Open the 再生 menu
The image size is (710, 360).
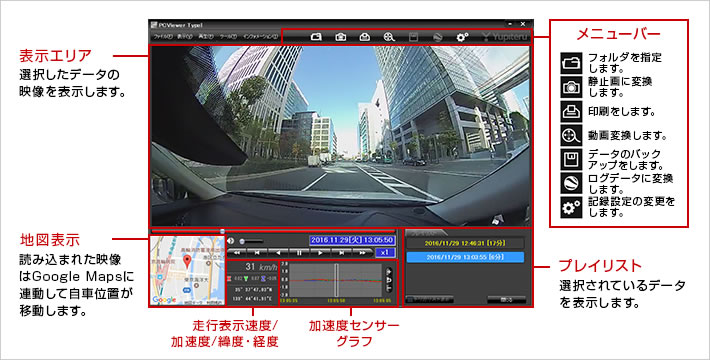click(206, 37)
